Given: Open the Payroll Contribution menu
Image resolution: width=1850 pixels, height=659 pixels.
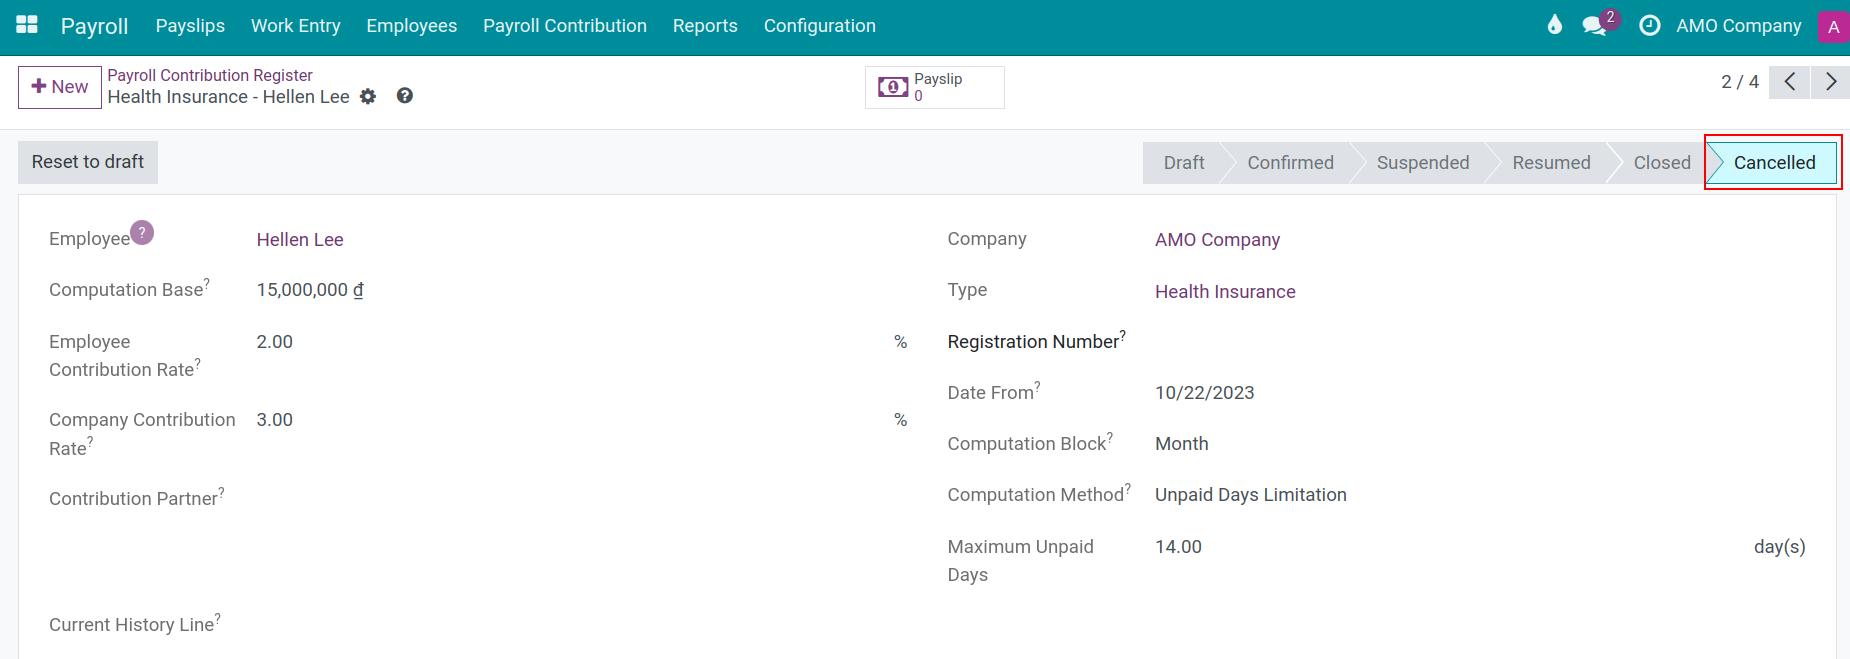Looking at the screenshot, I should pos(565,26).
